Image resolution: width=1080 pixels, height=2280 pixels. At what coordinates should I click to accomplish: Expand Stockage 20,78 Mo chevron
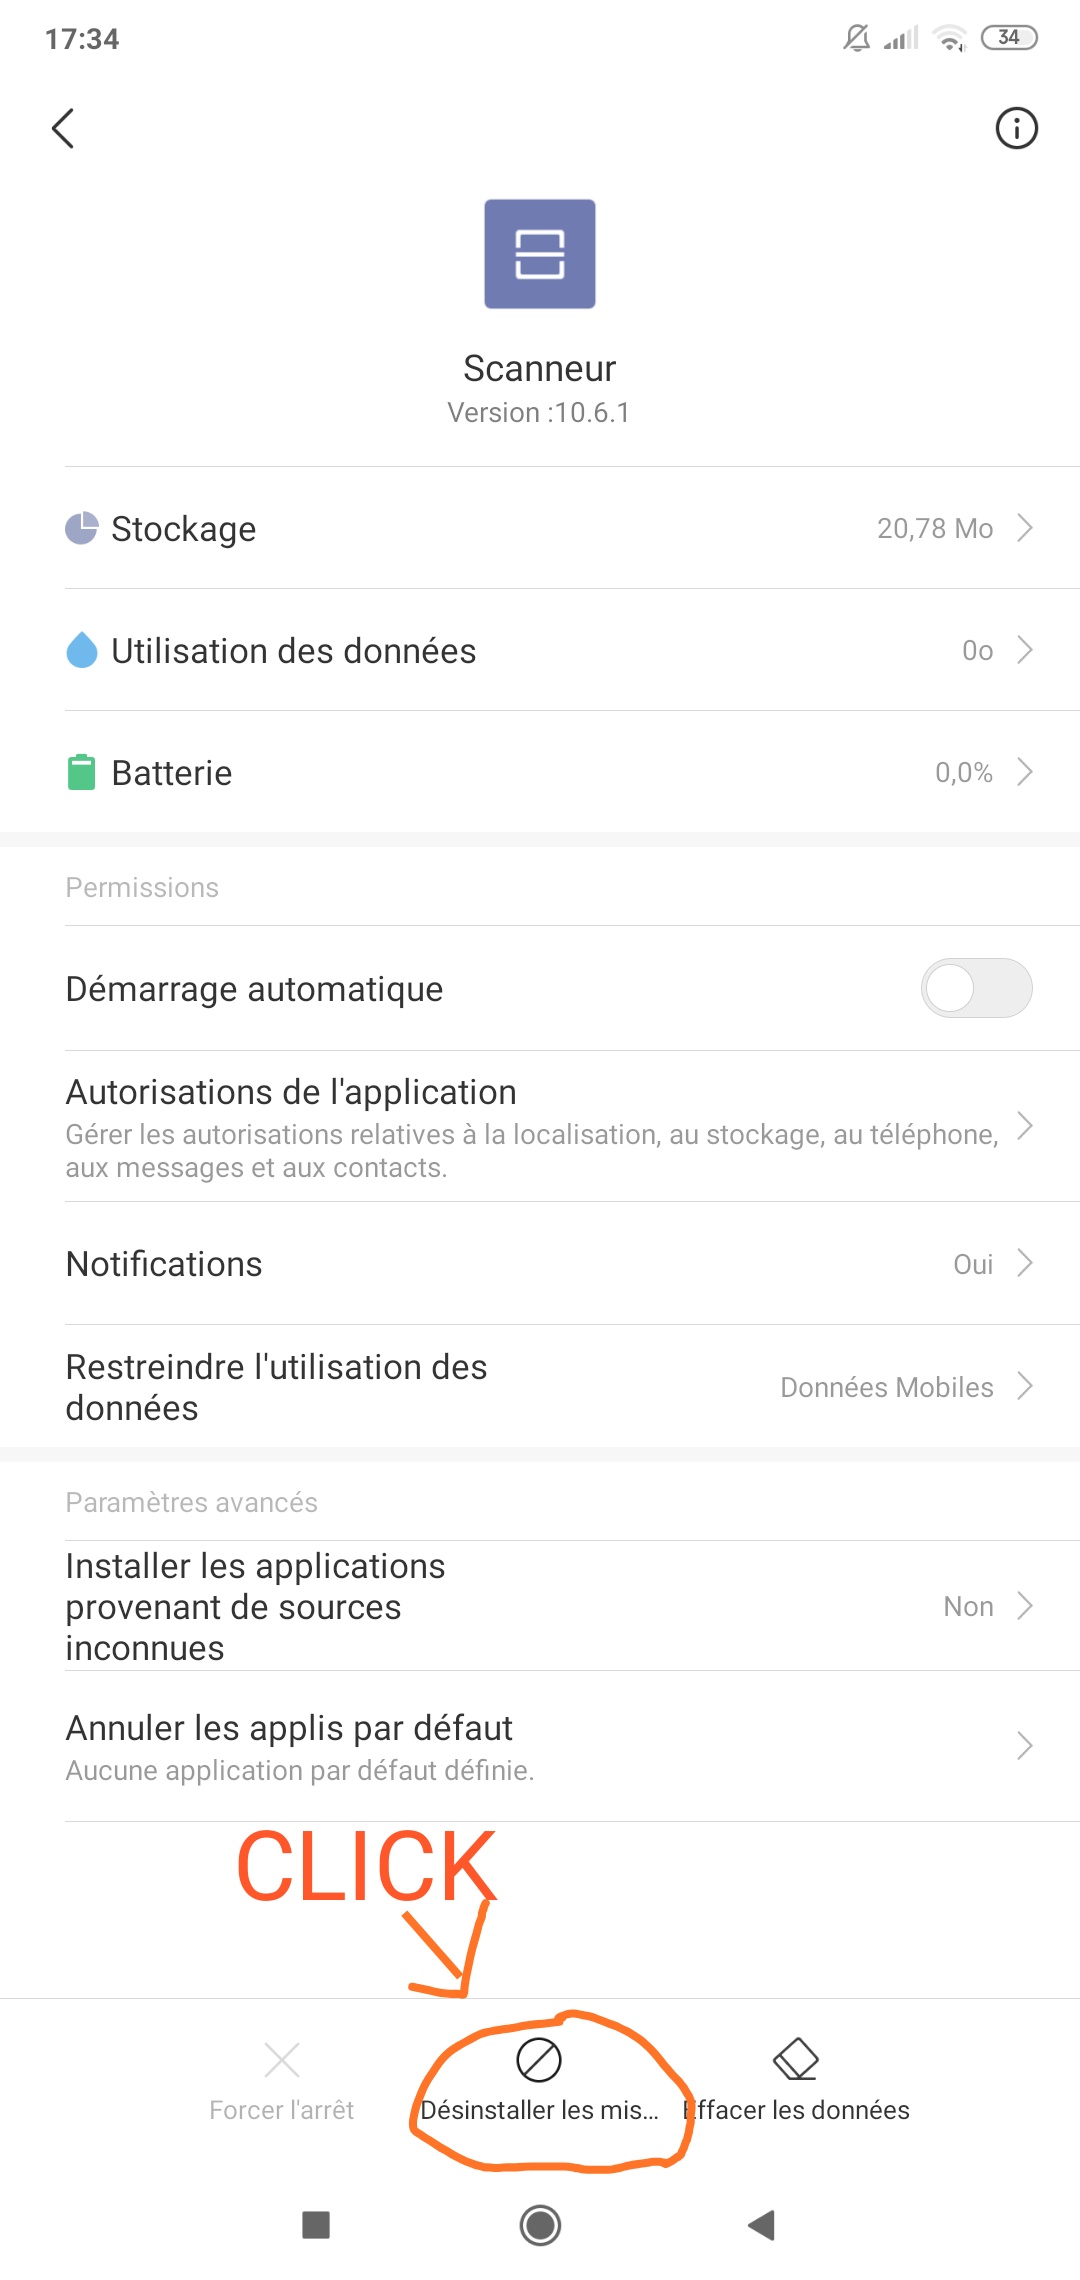pyautogui.click(x=1024, y=528)
